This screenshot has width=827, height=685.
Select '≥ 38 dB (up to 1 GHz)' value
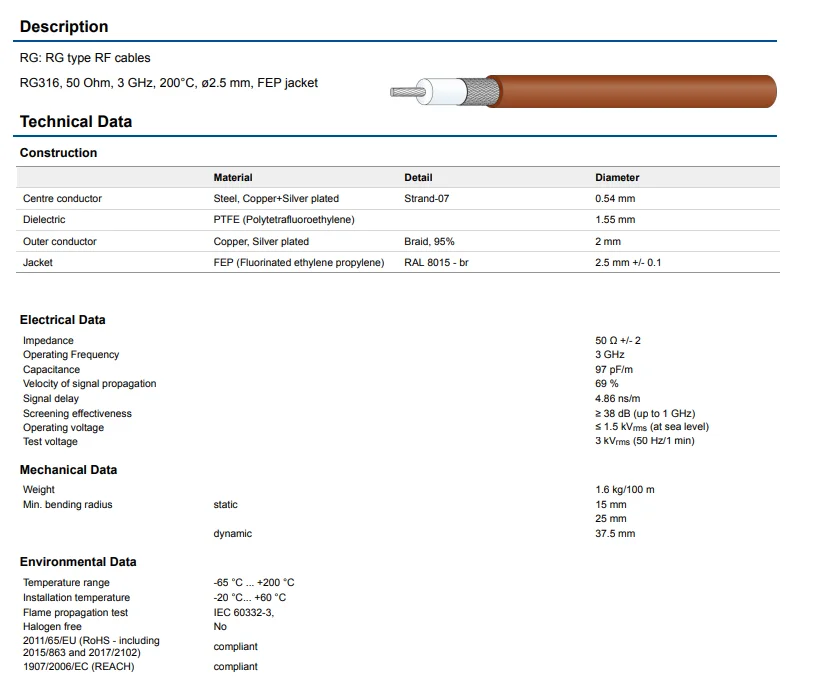pyautogui.click(x=645, y=413)
